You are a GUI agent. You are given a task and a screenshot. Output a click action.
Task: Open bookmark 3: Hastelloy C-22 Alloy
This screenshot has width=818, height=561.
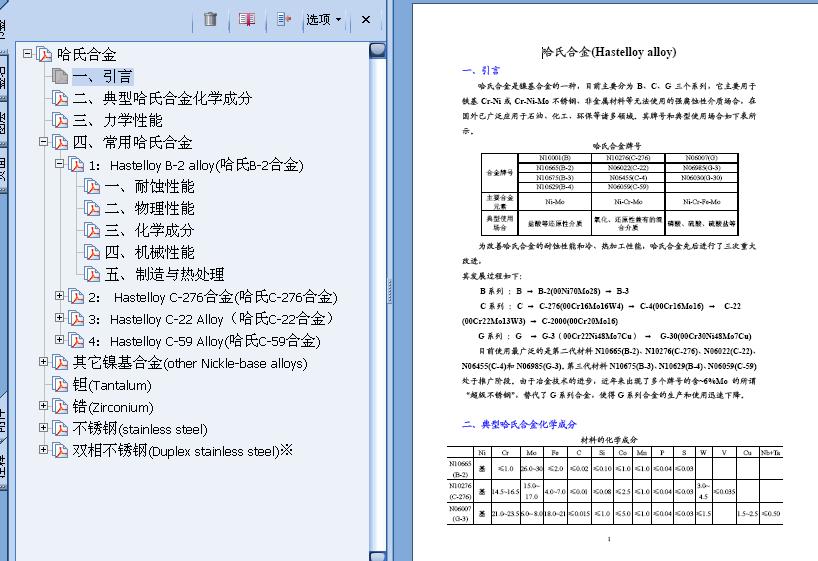[x=211, y=319]
